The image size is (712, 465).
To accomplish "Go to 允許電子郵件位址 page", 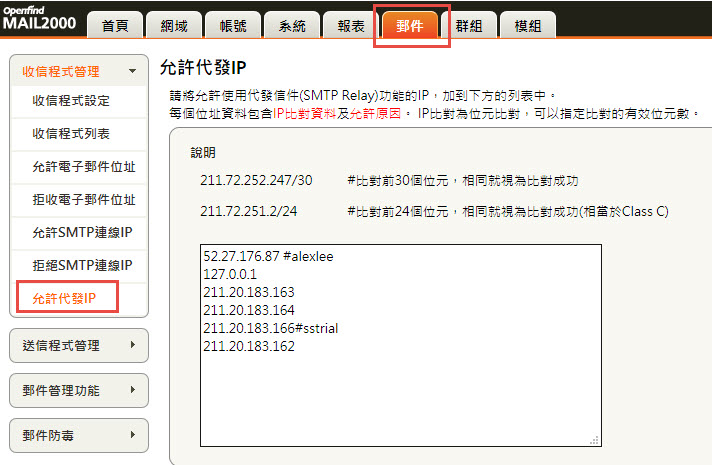I will tap(84, 167).
